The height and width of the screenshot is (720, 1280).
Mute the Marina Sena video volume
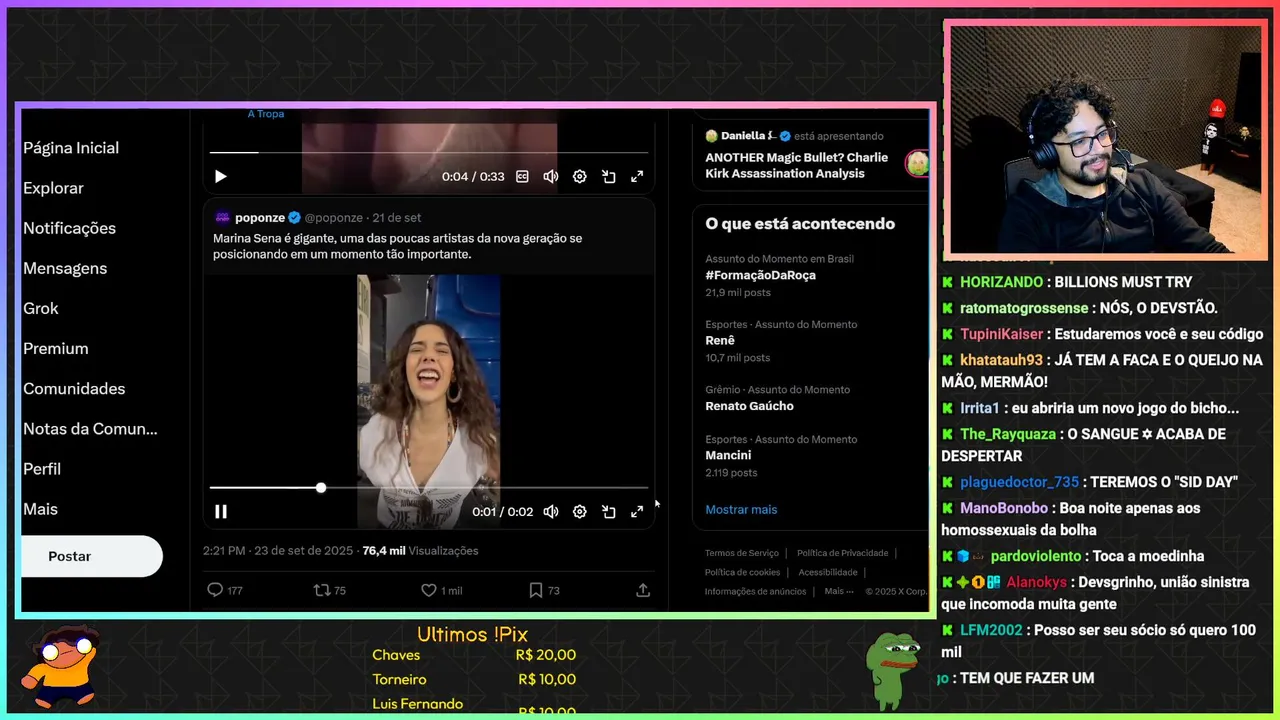(x=551, y=512)
